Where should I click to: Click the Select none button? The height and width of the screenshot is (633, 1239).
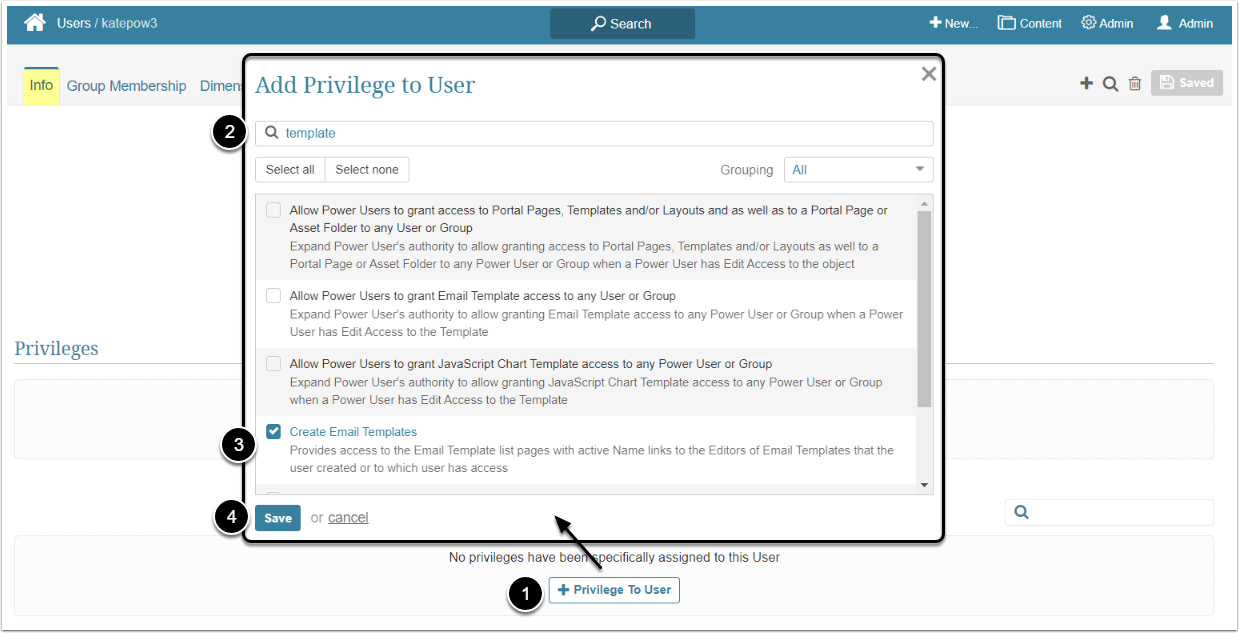[367, 170]
